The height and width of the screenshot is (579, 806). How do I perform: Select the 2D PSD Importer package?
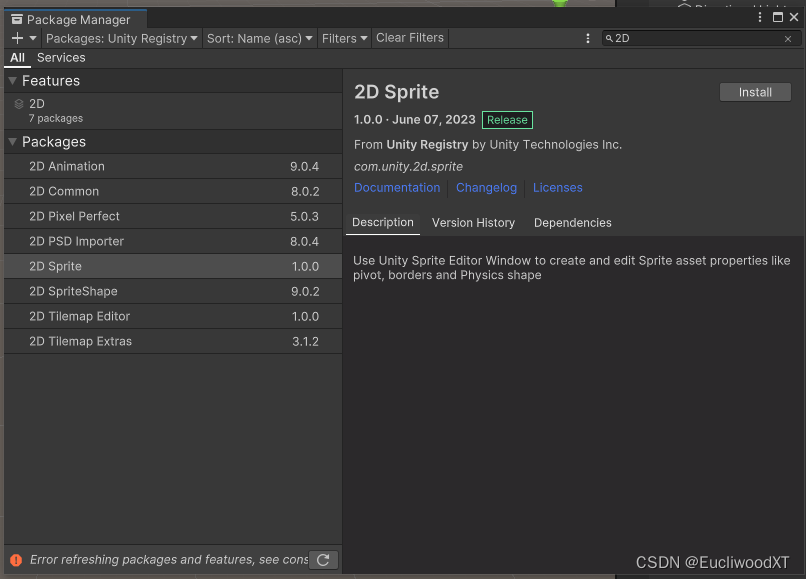[173, 241]
